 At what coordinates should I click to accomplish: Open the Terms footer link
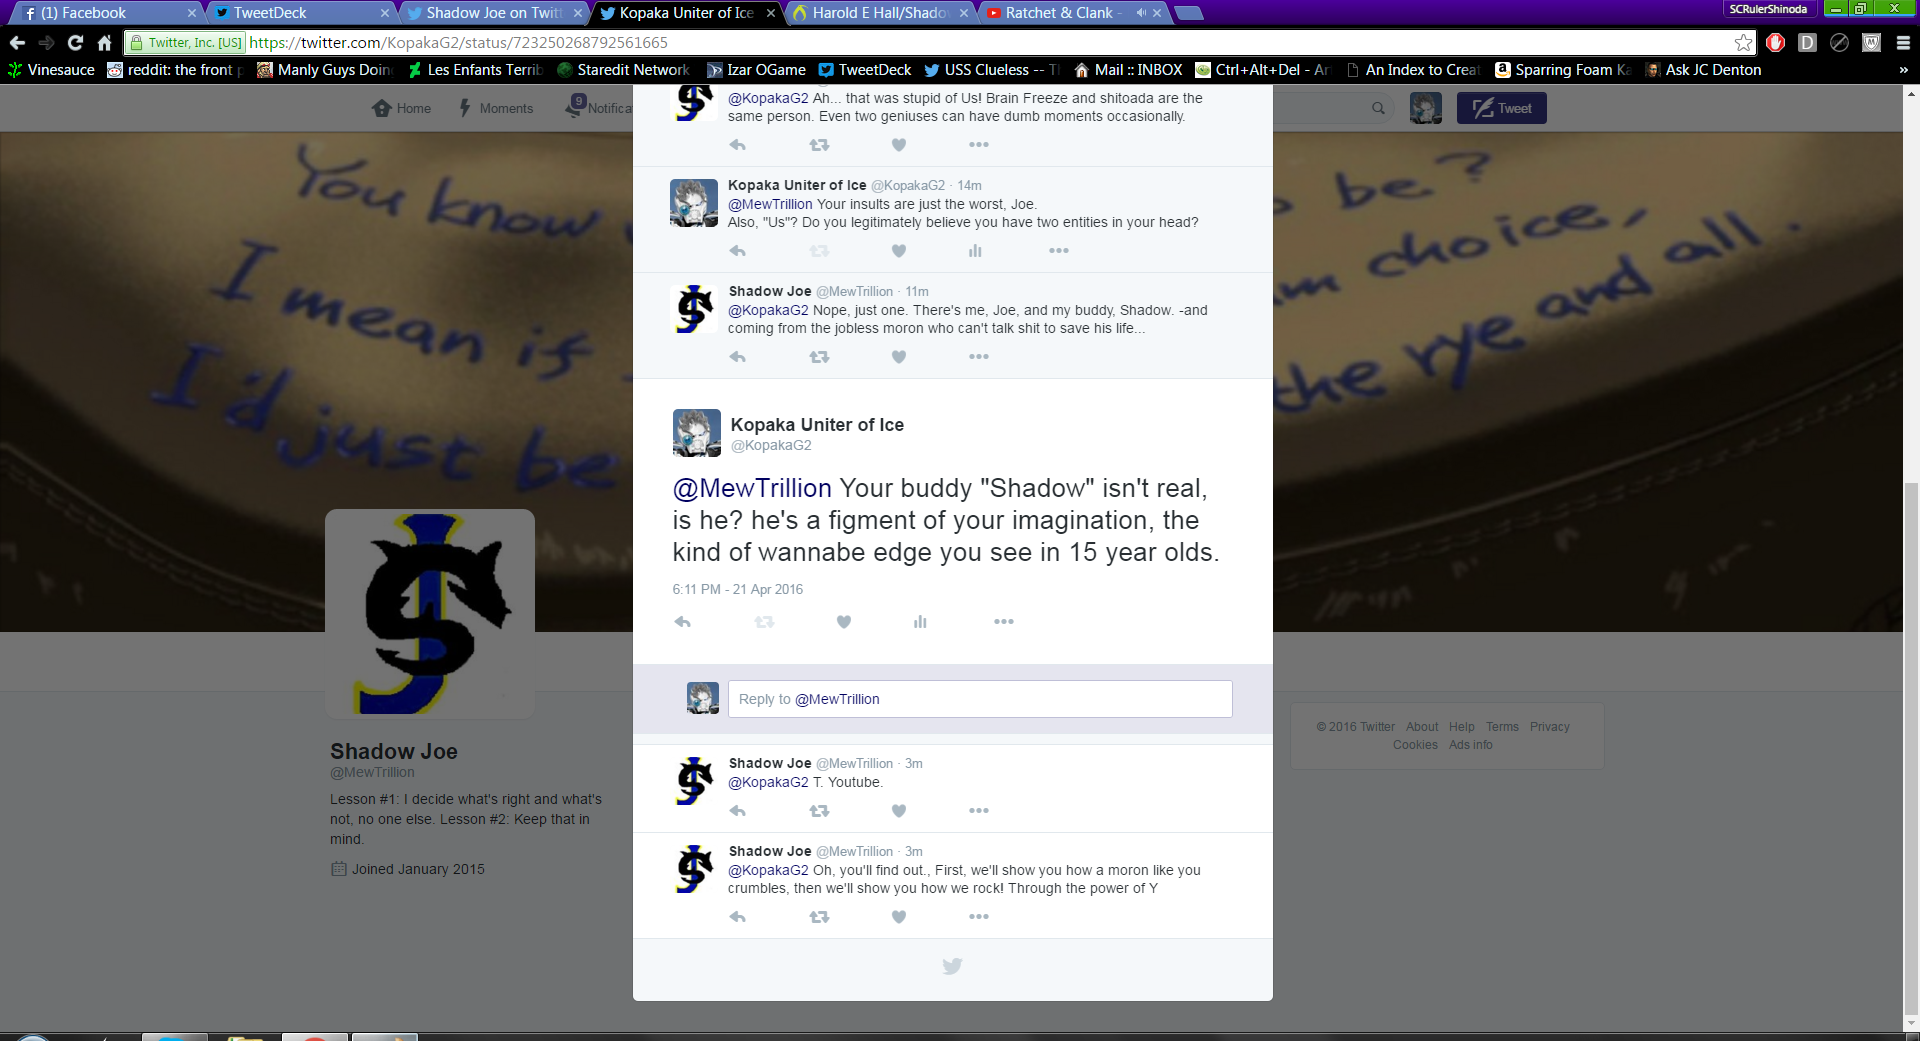point(1502,727)
